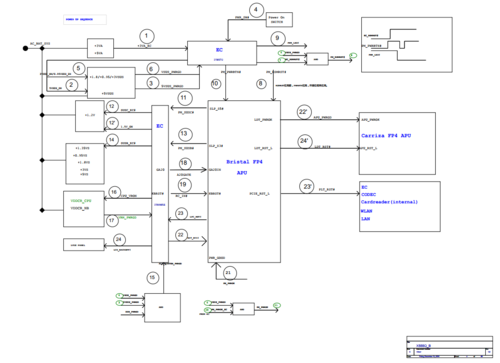Click the circled number 11 marker

[184, 98]
